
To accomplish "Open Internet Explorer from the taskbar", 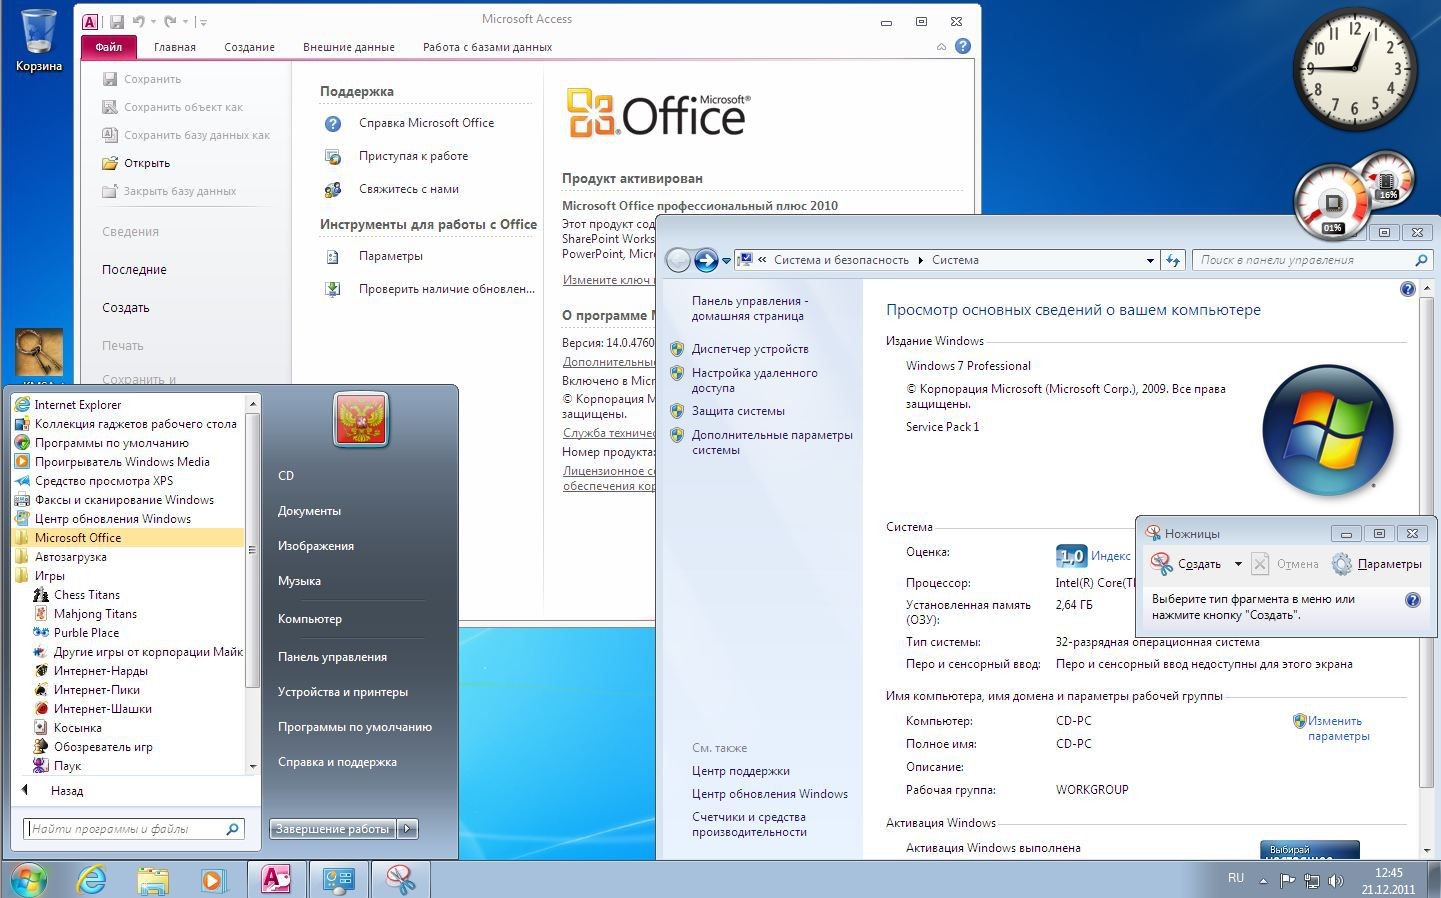I will point(92,879).
